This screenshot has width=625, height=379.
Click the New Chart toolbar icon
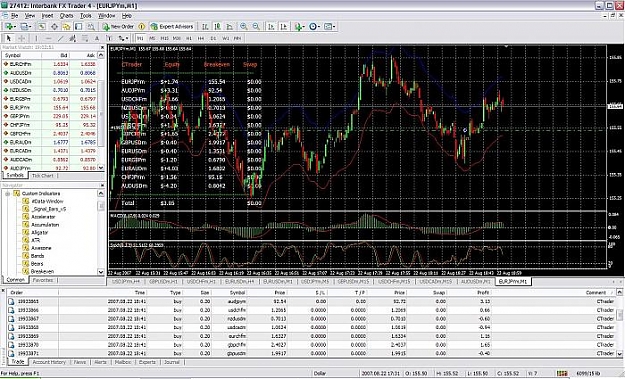coord(10,27)
